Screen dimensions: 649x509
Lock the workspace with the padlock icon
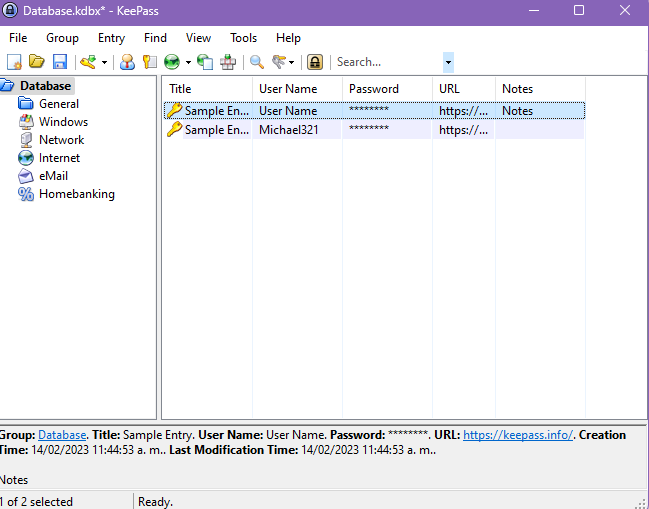(x=315, y=62)
